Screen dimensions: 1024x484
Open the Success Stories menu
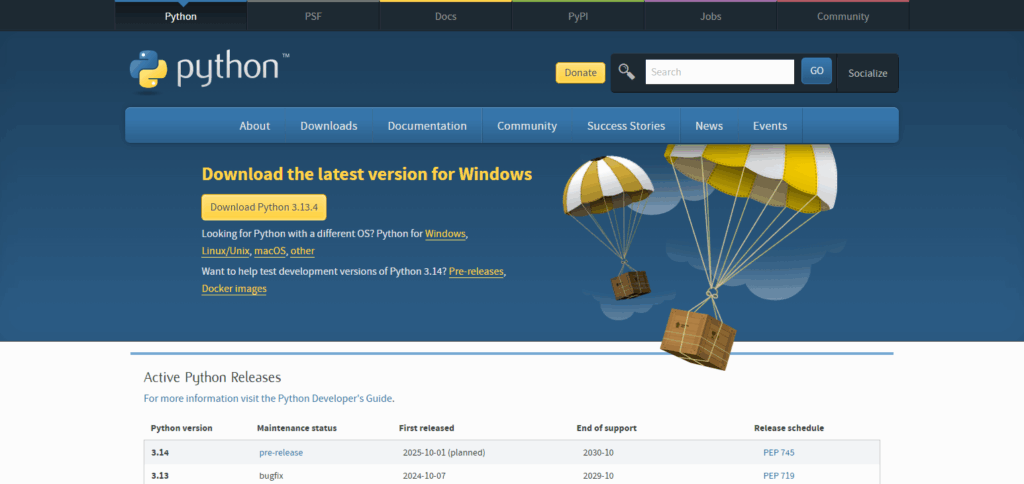click(x=626, y=126)
